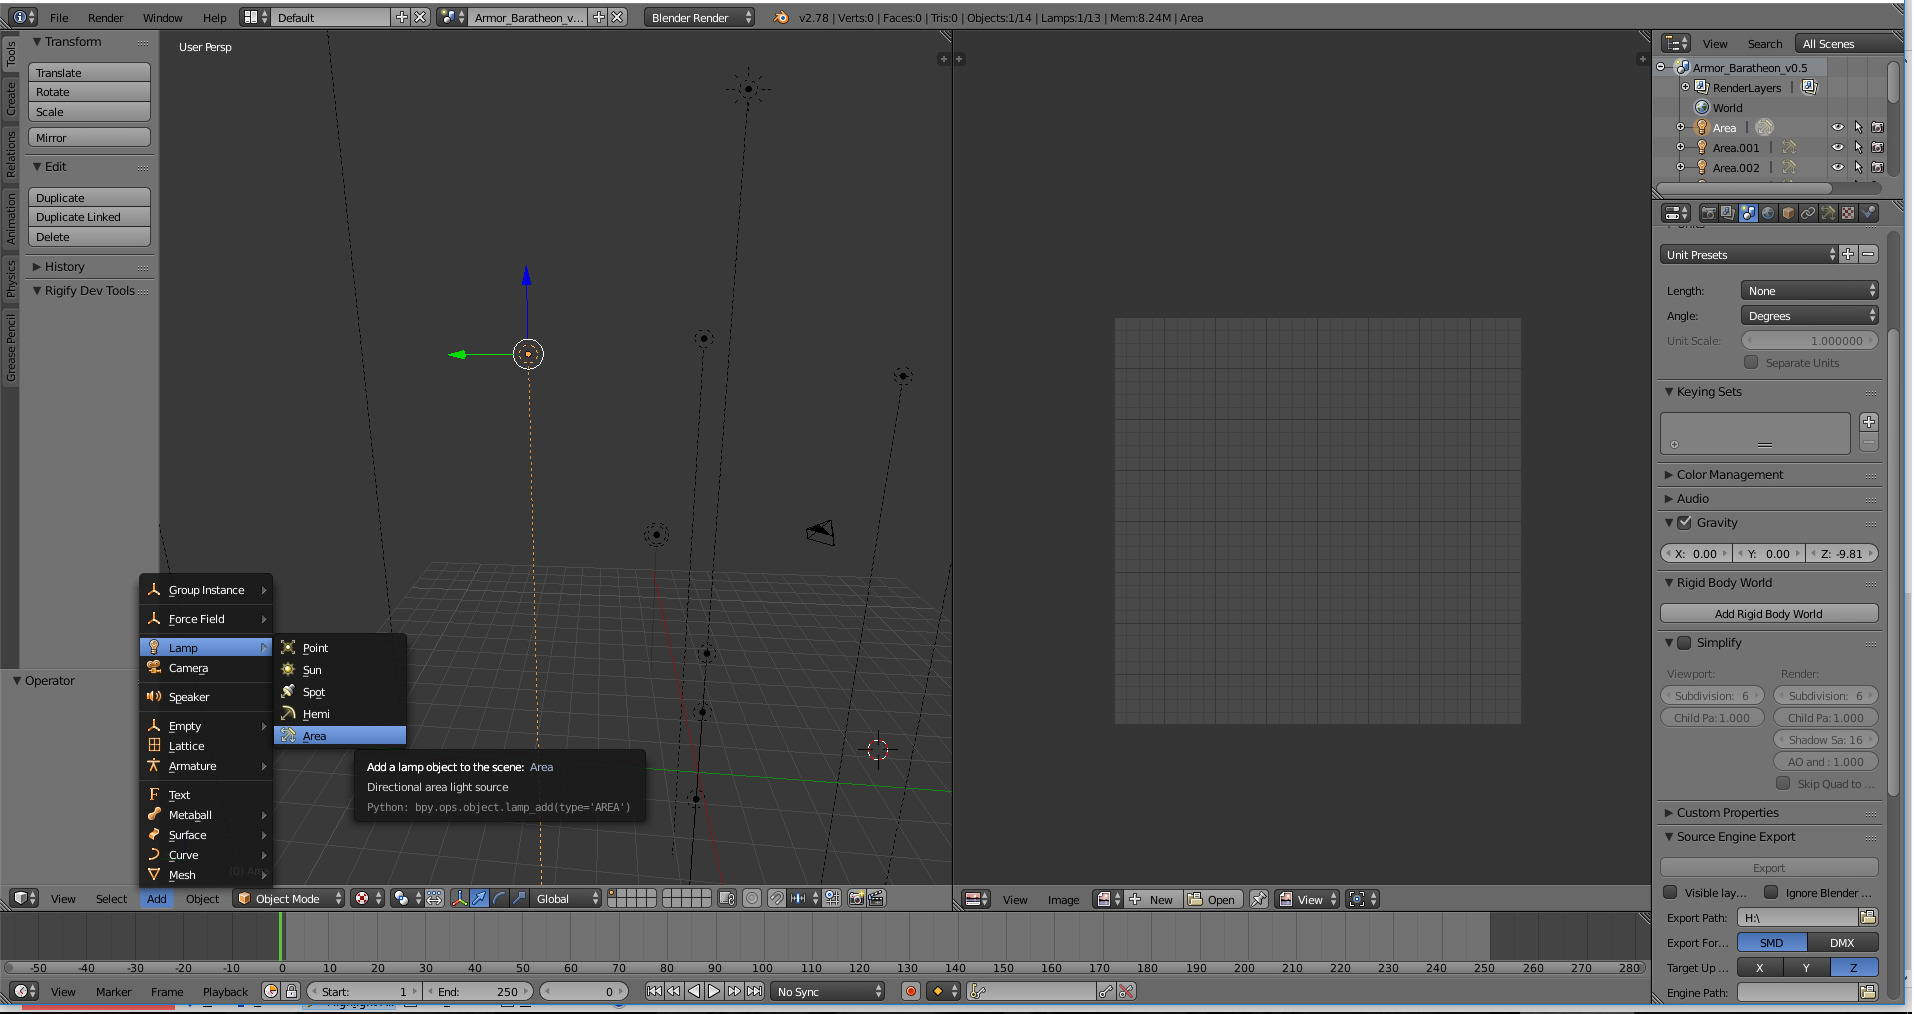
Task: Click the Area lamp bulb icon in outliner
Action: click(x=1702, y=127)
